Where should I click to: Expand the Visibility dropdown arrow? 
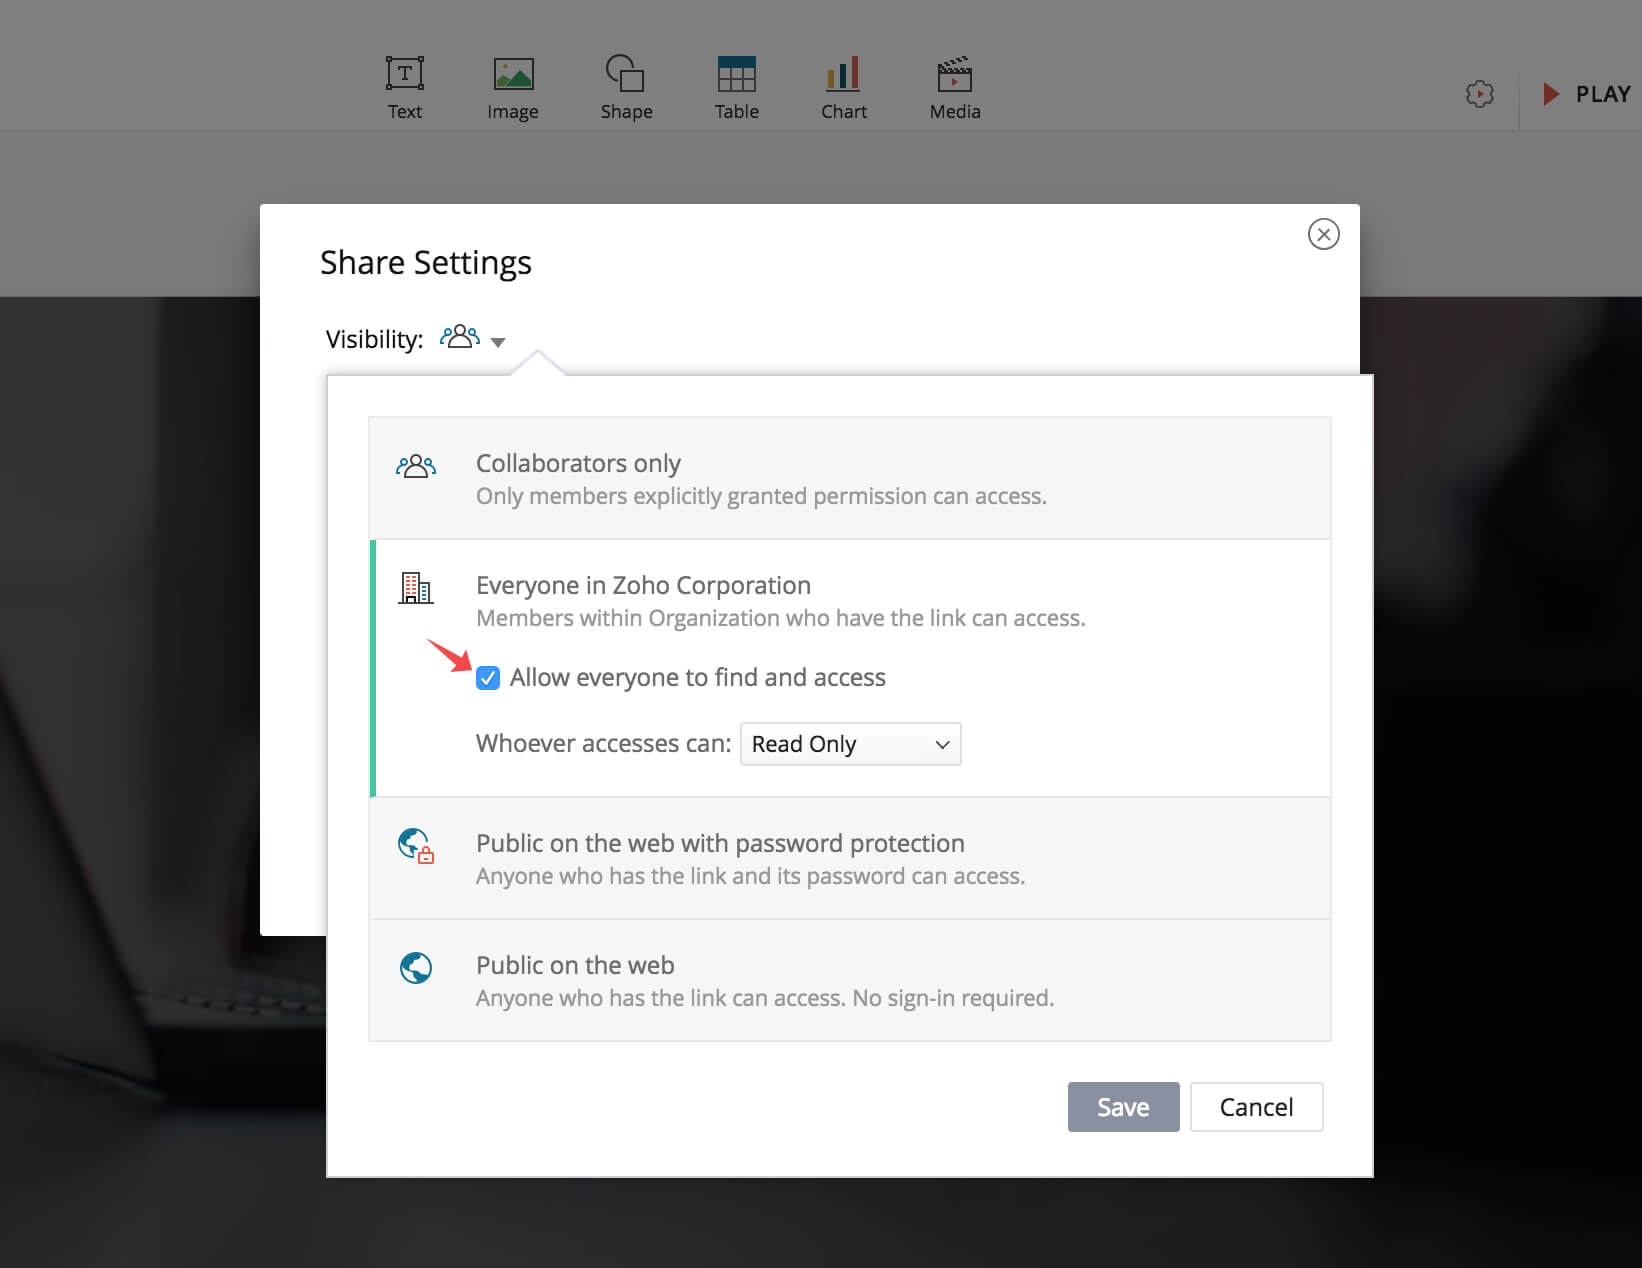point(498,342)
